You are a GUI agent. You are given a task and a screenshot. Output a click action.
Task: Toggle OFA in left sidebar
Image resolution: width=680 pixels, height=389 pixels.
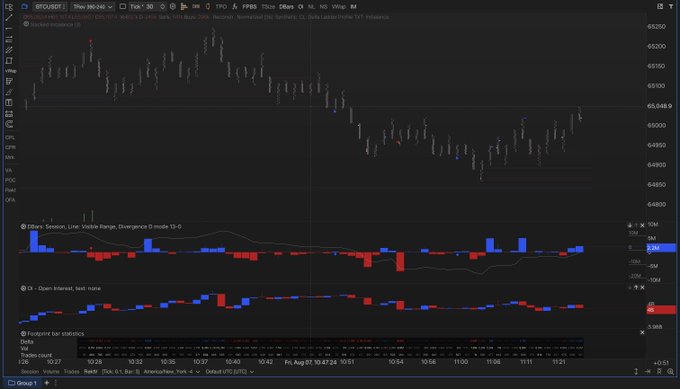tap(10, 200)
